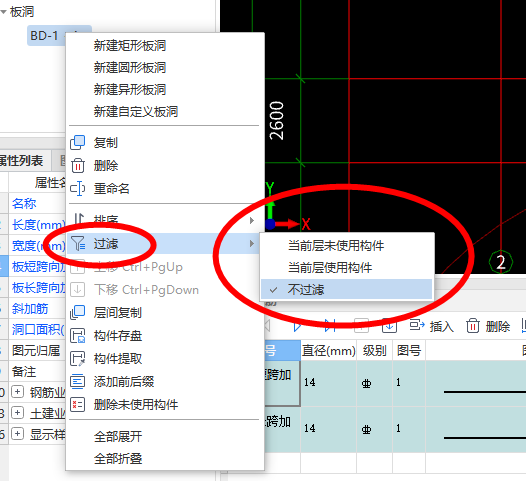Image resolution: width=526 pixels, height=481 pixels.
Task: Click the 名称 property row
Action: coord(33,204)
